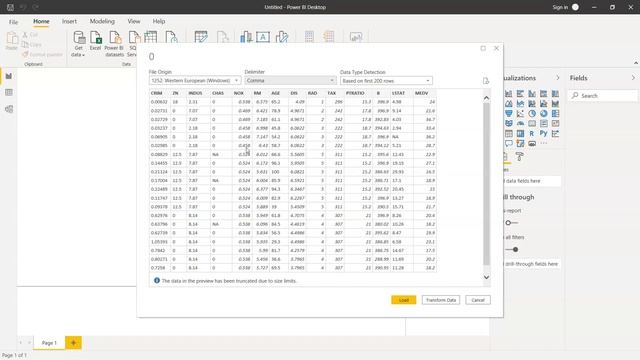Image resolution: width=640 pixels, height=360 pixels.
Task: Collapse the Fields pane chevron
Action: pos(633,78)
